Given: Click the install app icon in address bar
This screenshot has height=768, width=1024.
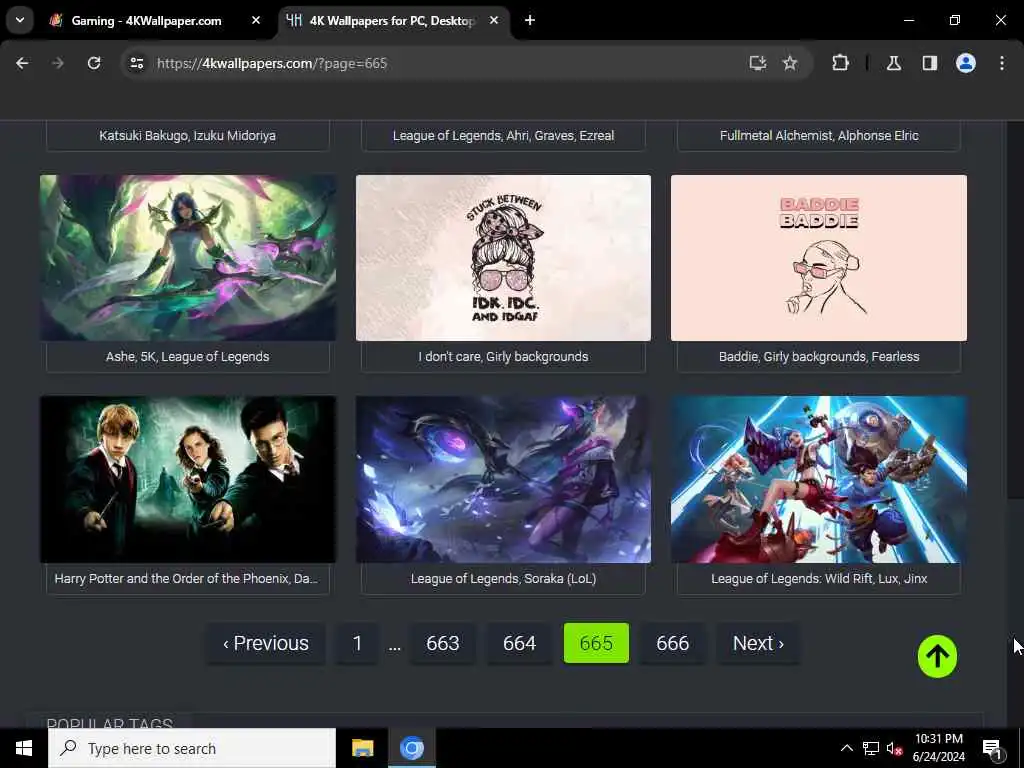Looking at the screenshot, I should tap(758, 63).
